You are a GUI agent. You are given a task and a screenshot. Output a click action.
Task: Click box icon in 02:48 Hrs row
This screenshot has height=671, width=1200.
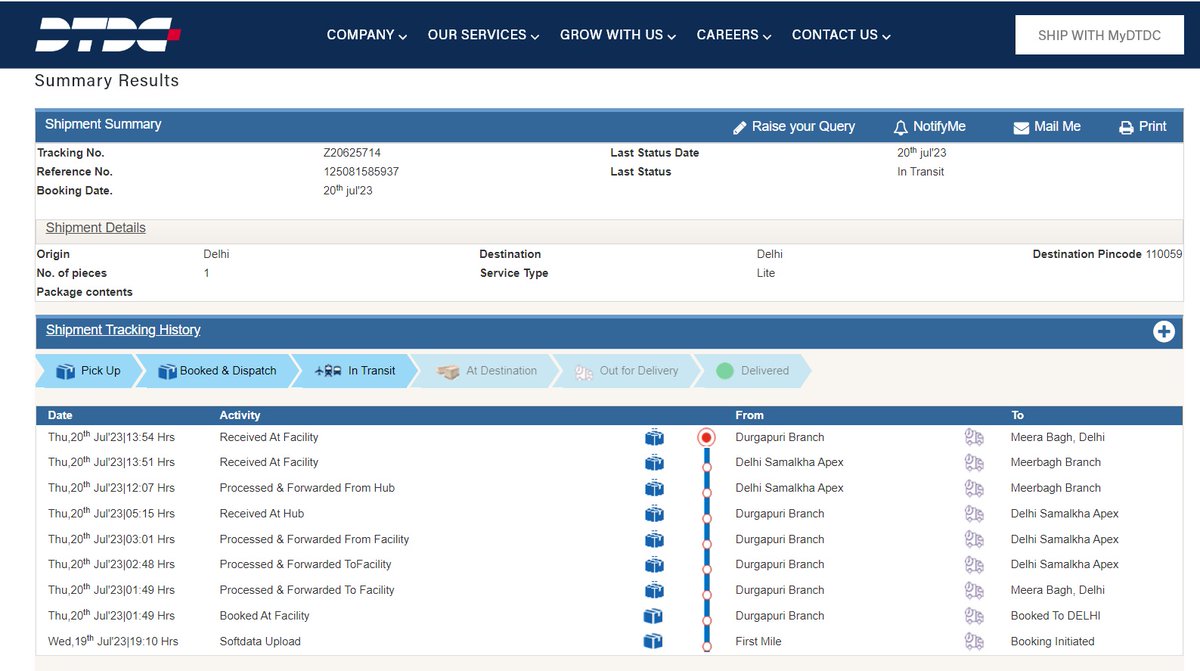coord(654,565)
